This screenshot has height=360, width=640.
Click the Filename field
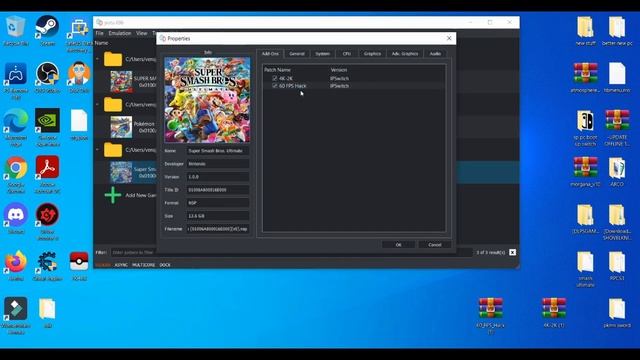(x=218, y=229)
